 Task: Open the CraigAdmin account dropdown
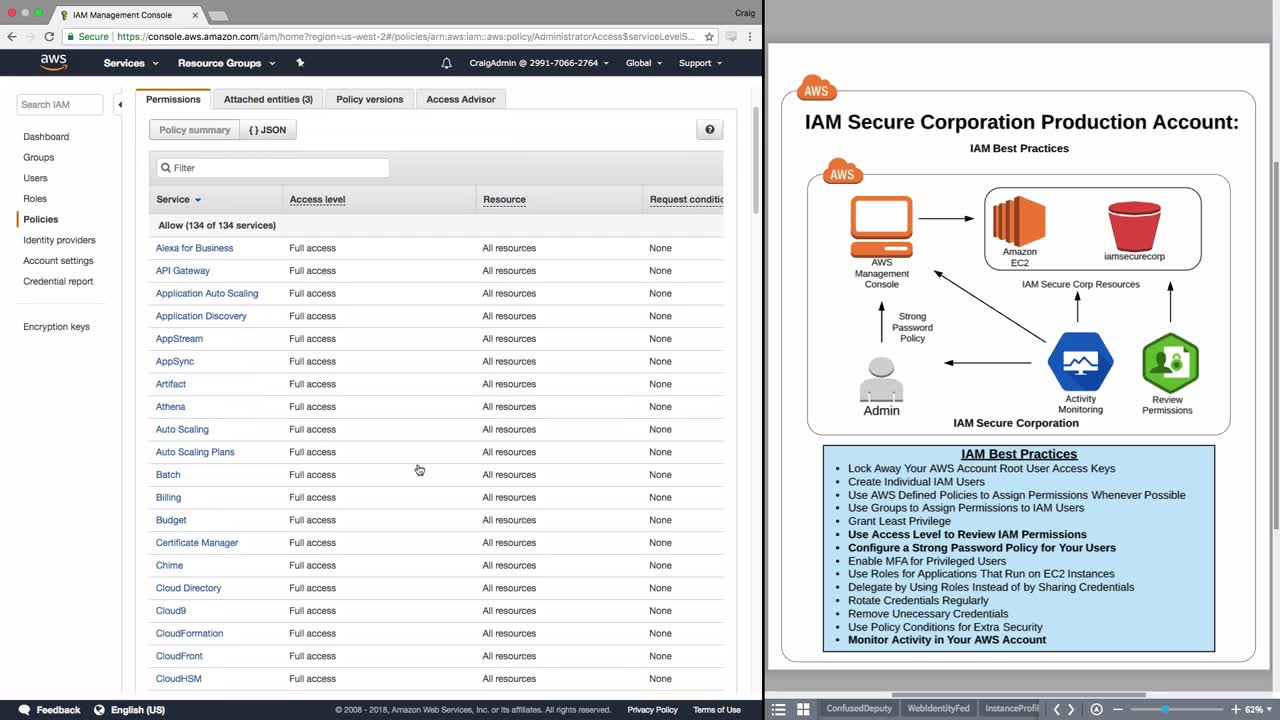click(x=539, y=63)
